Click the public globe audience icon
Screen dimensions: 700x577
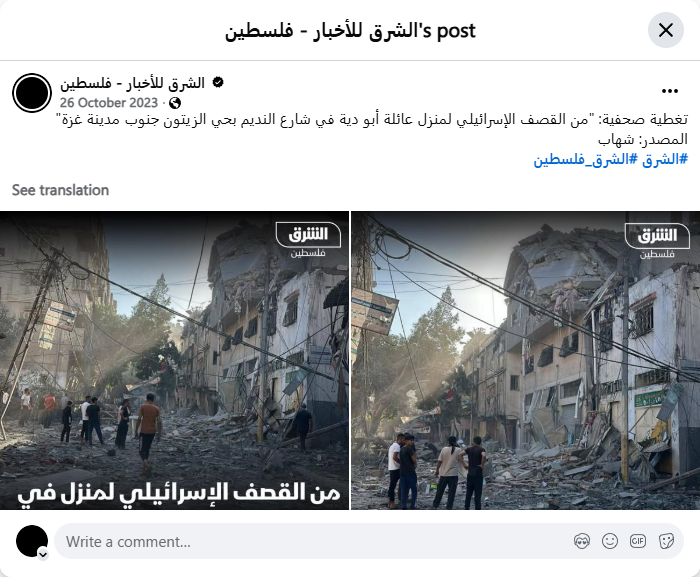pos(175,103)
